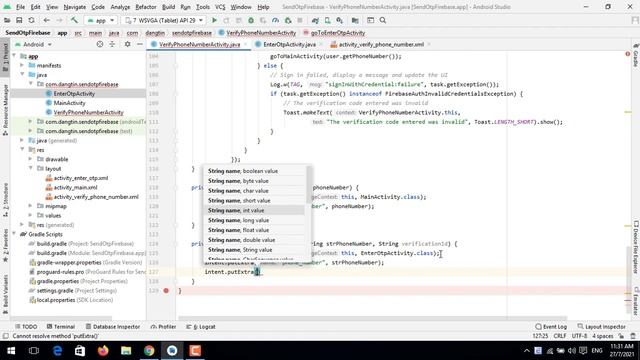Navigate back with the left arrow icon
The height and width of the screenshot is (360, 640).
point(47,20)
